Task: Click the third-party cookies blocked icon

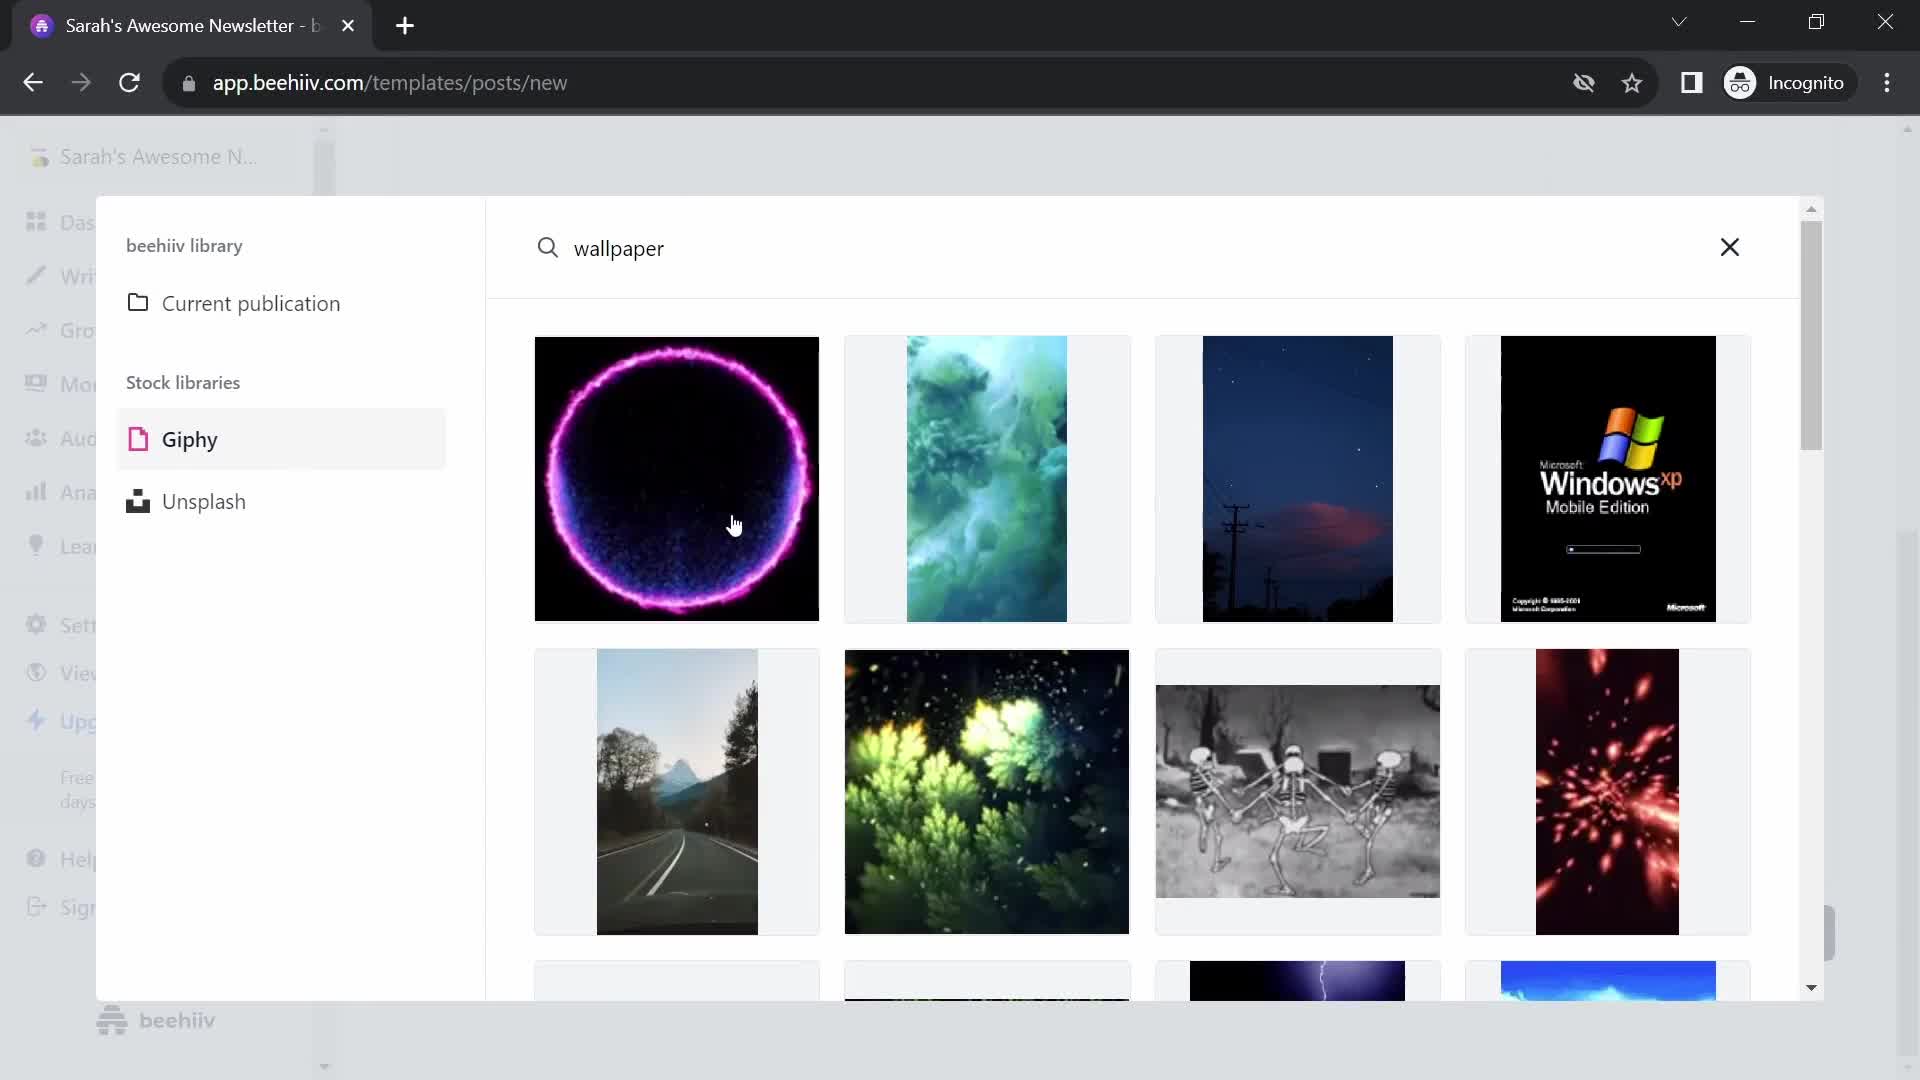Action: tap(1584, 83)
